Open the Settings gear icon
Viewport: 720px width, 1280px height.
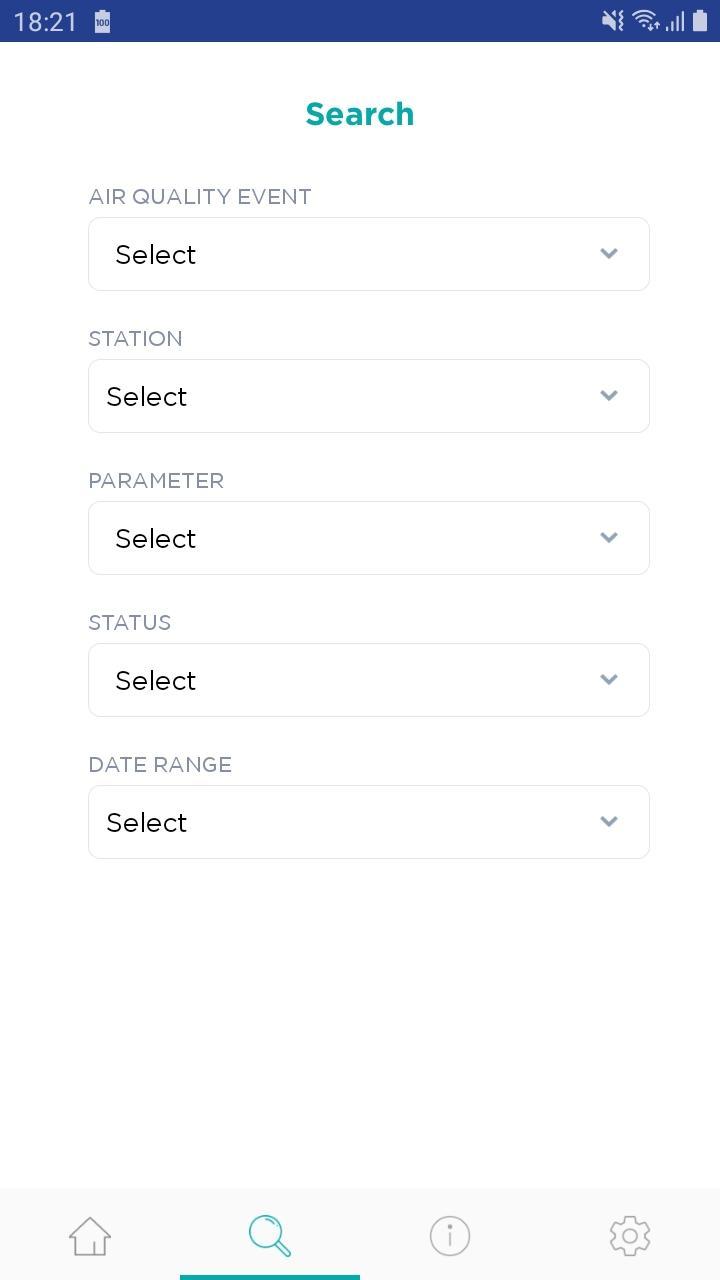pos(630,1236)
